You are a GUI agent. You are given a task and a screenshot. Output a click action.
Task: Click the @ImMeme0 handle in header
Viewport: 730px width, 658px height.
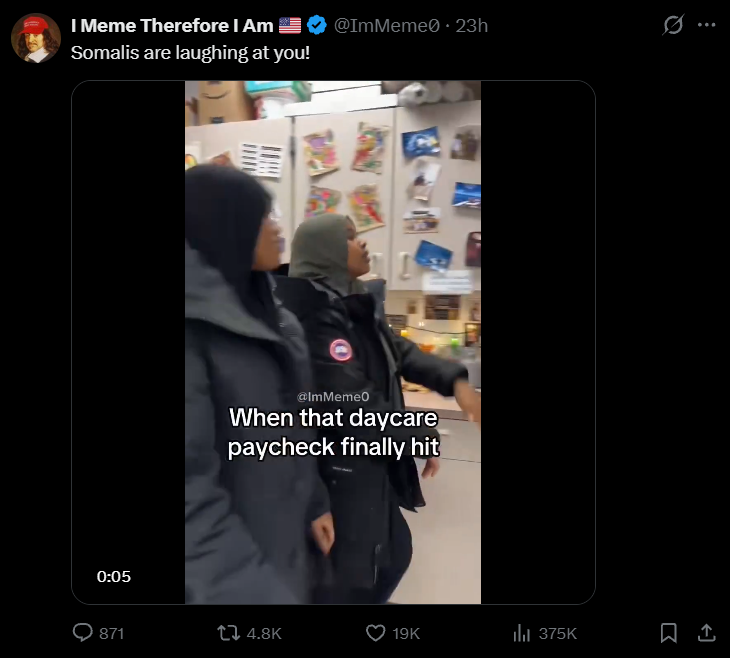pyautogui.click(x=386, y=26)
